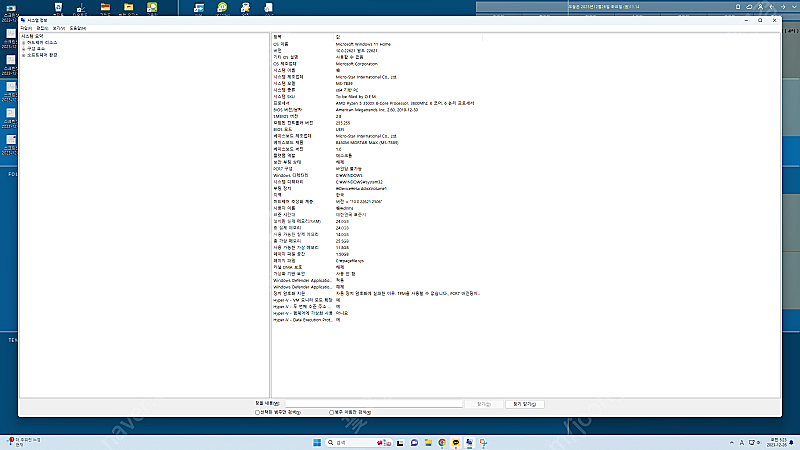800x450 pixels.
Task: Select the OS 이름 row
Action: (x=378, y=44)
